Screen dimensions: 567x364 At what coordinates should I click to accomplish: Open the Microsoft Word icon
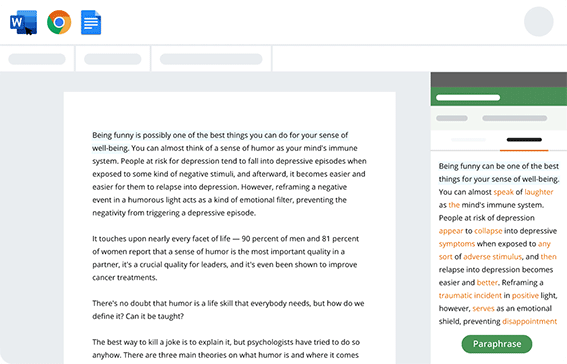(x=24, y=22)
